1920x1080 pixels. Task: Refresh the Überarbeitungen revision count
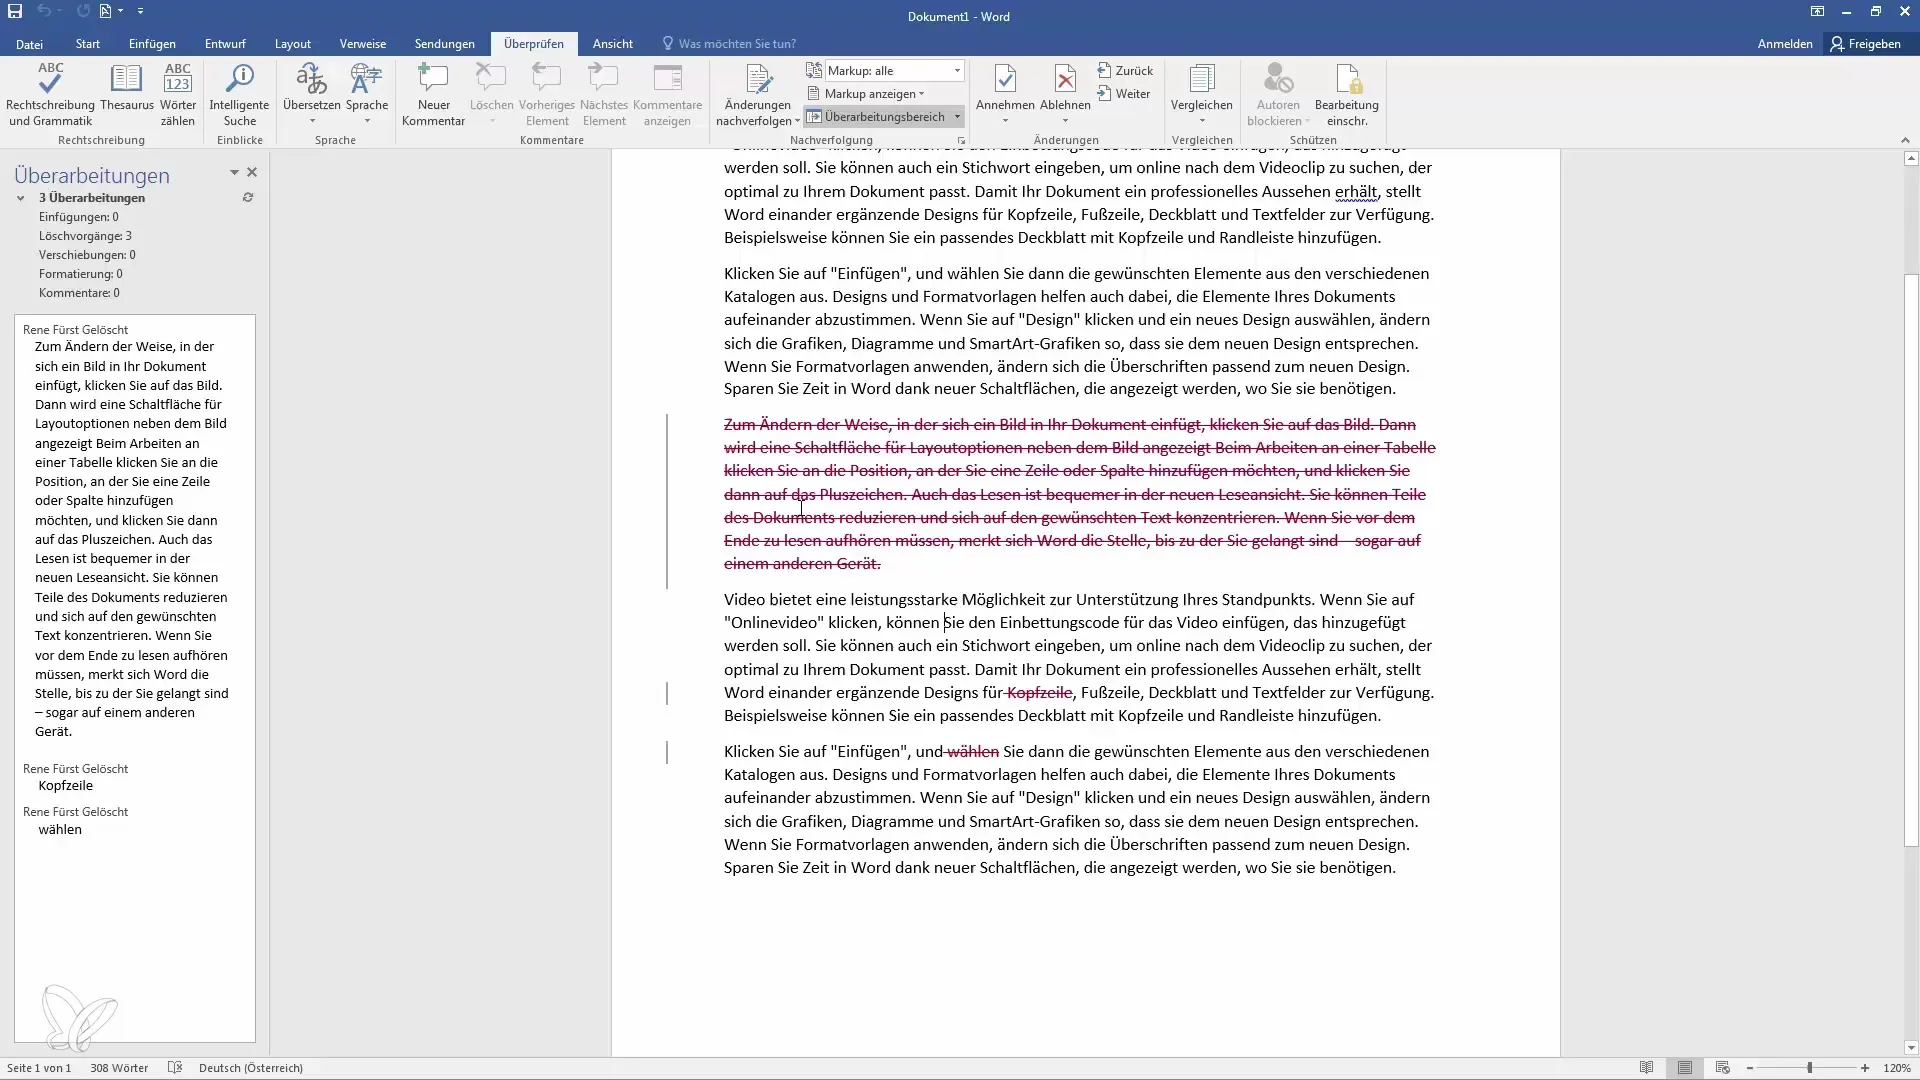click(x=247, y=198)
